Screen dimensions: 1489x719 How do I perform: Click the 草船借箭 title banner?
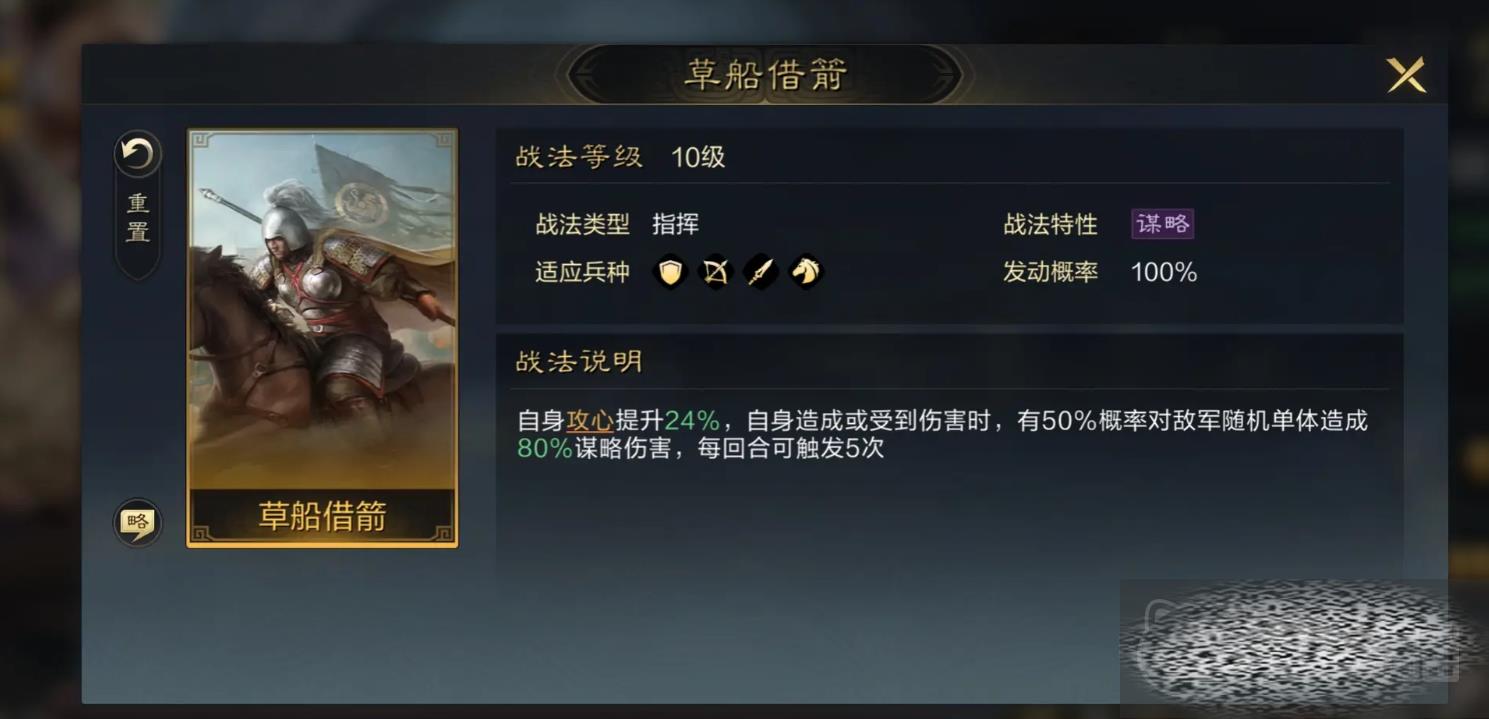765,74
